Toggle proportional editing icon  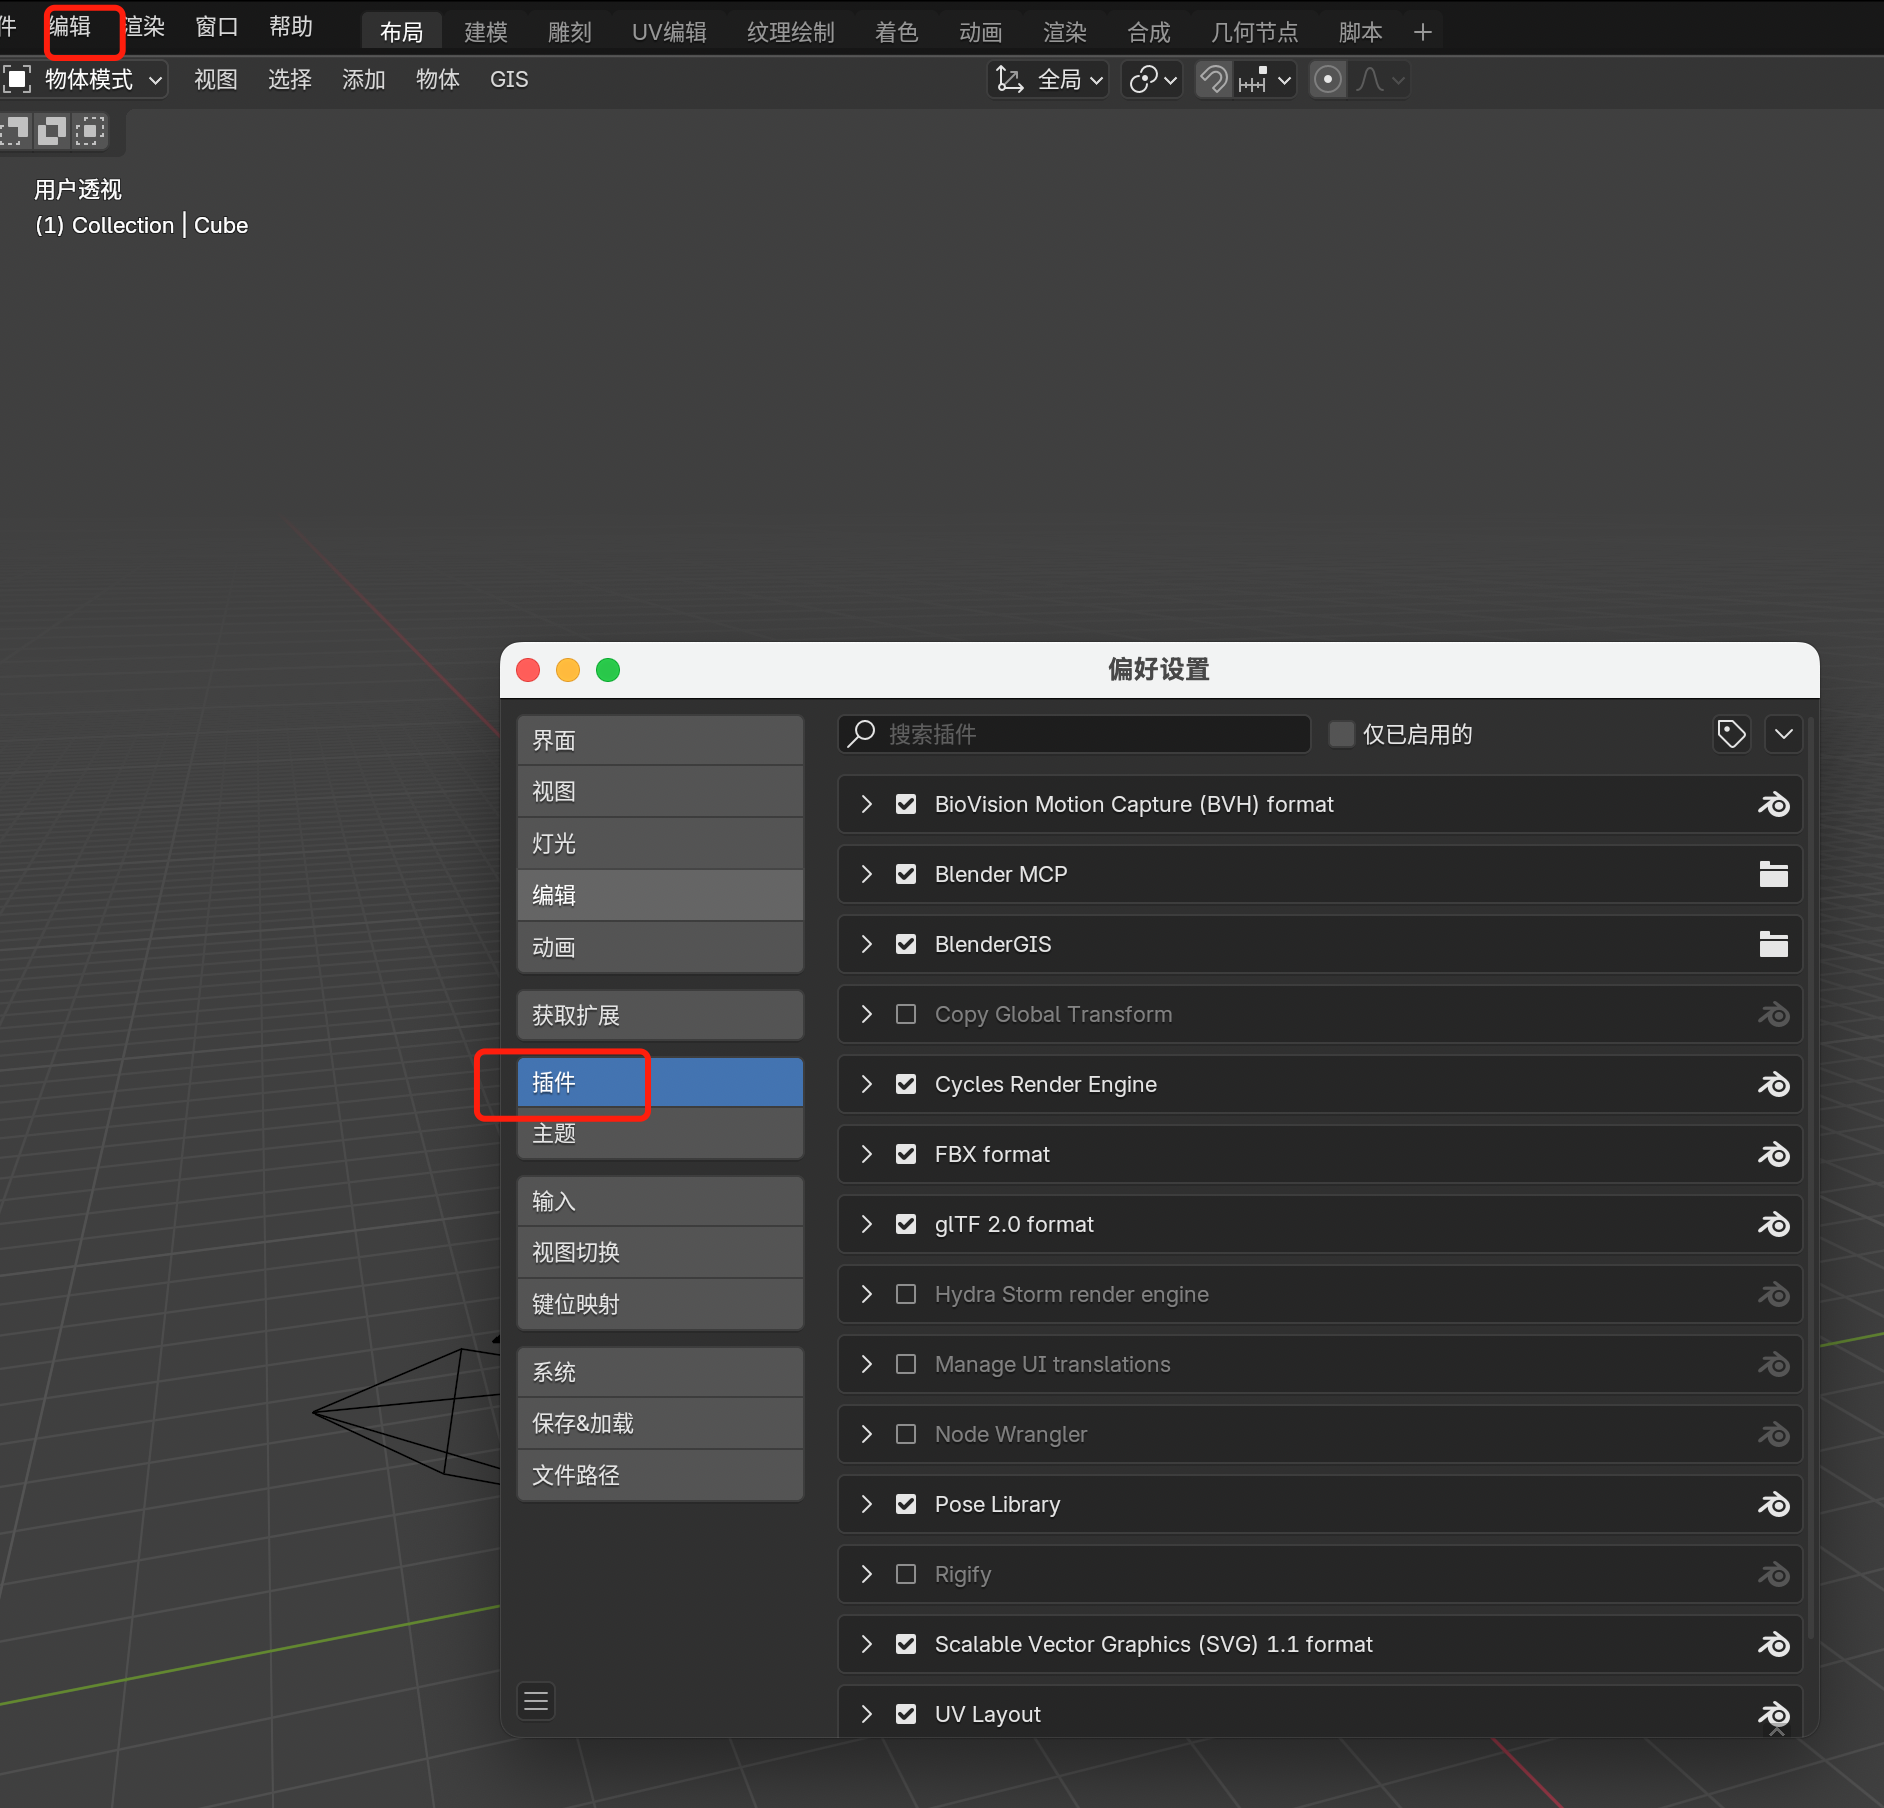click(1327, 79)
